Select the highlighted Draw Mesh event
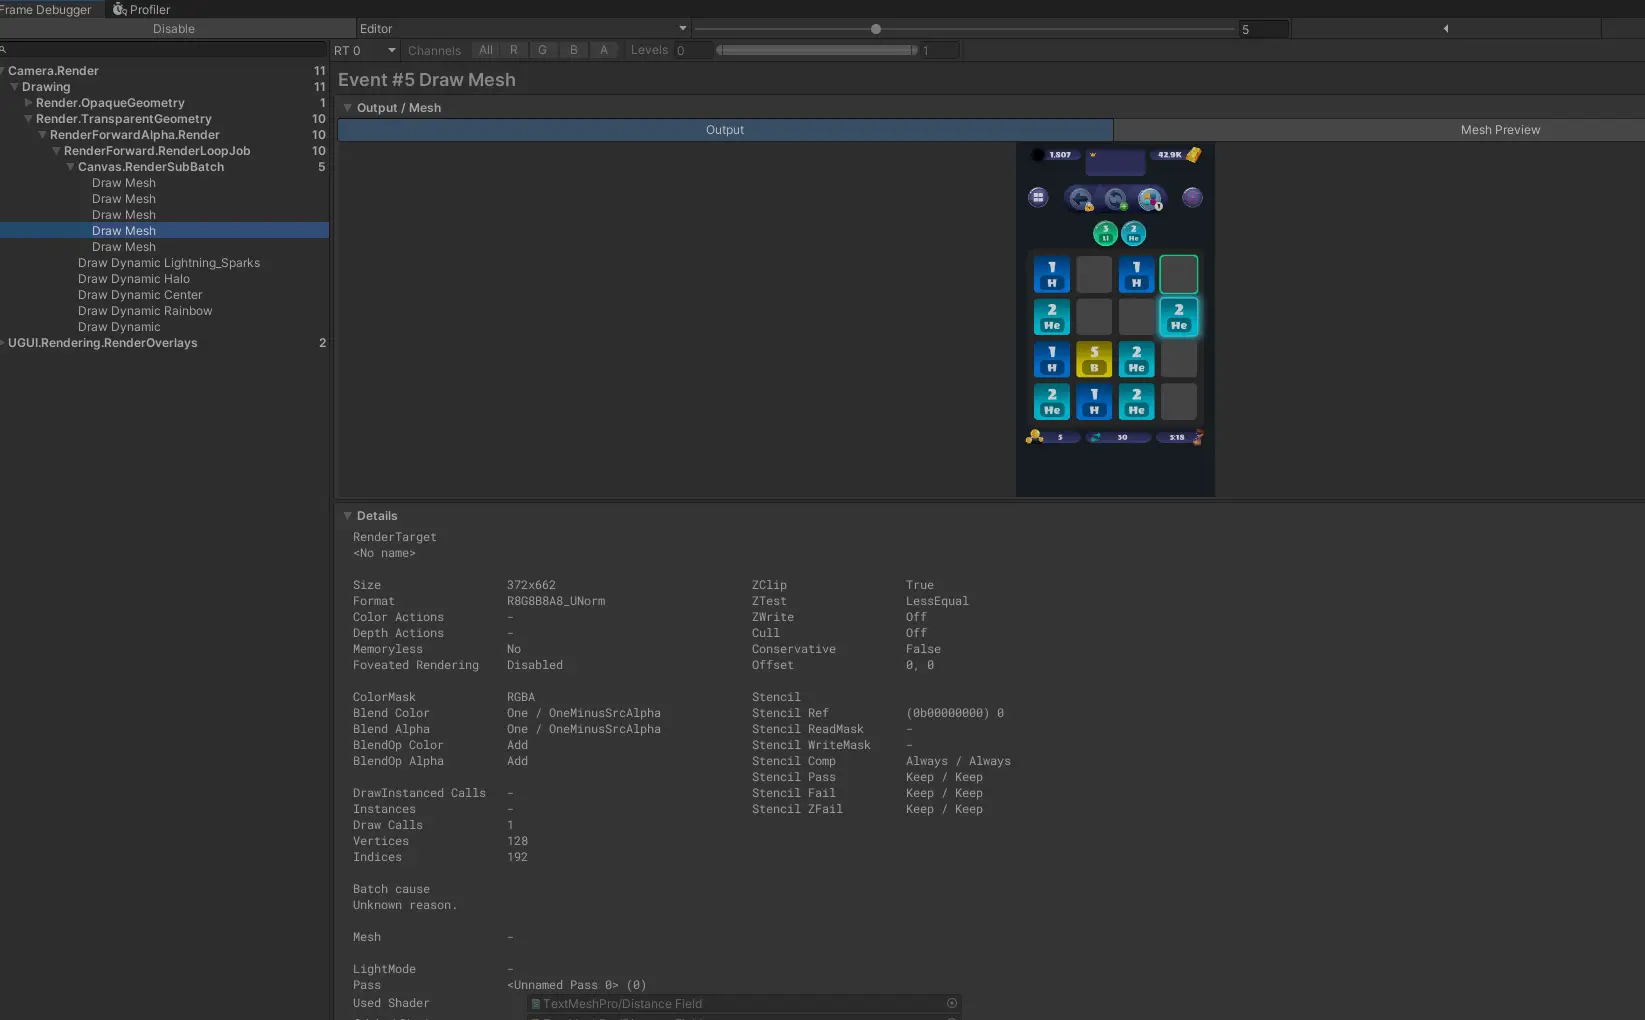This screenshot has width=1645, height=1020. click(164, 231)
